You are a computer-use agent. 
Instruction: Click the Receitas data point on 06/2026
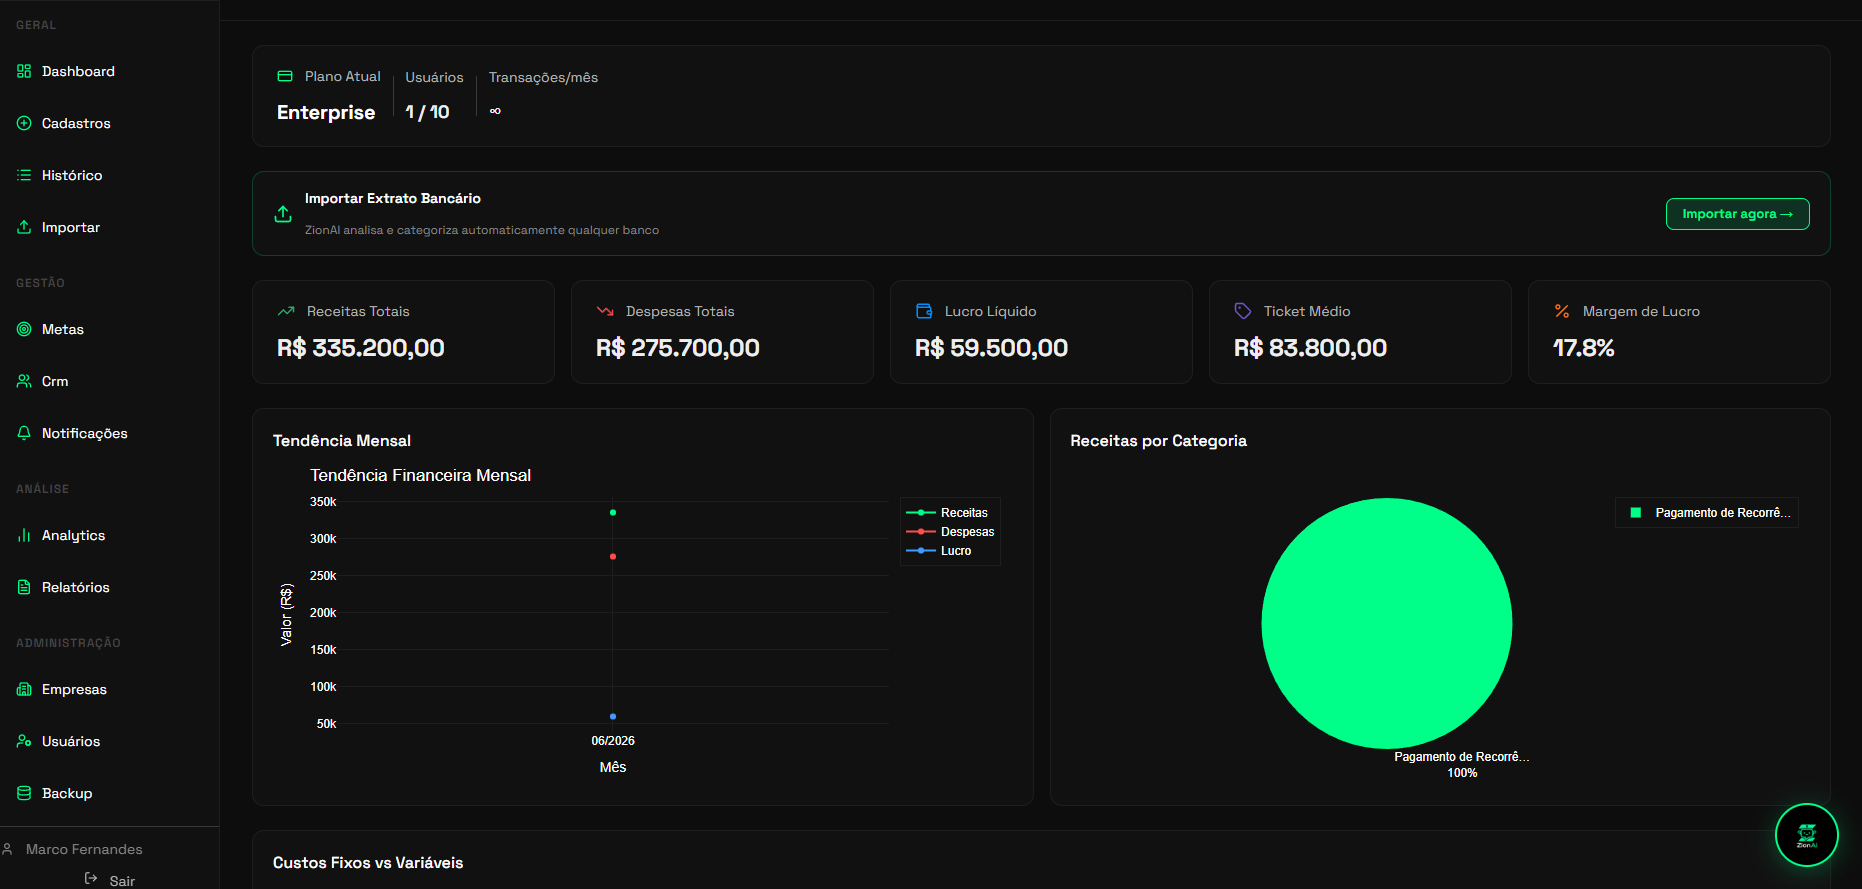coord(613,513)
